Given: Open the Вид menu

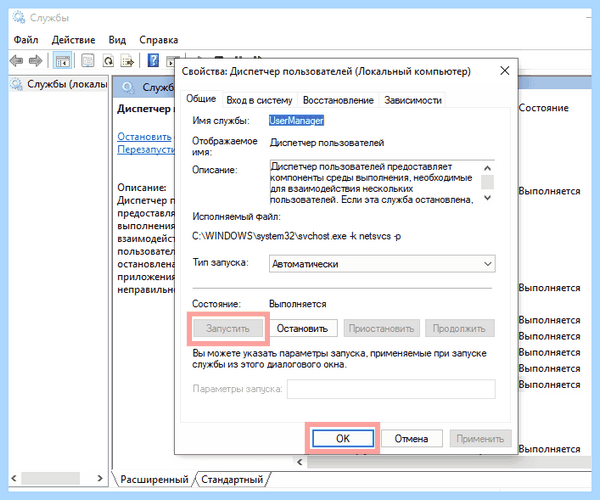Looking at the screenshot, I should [117, 40].
